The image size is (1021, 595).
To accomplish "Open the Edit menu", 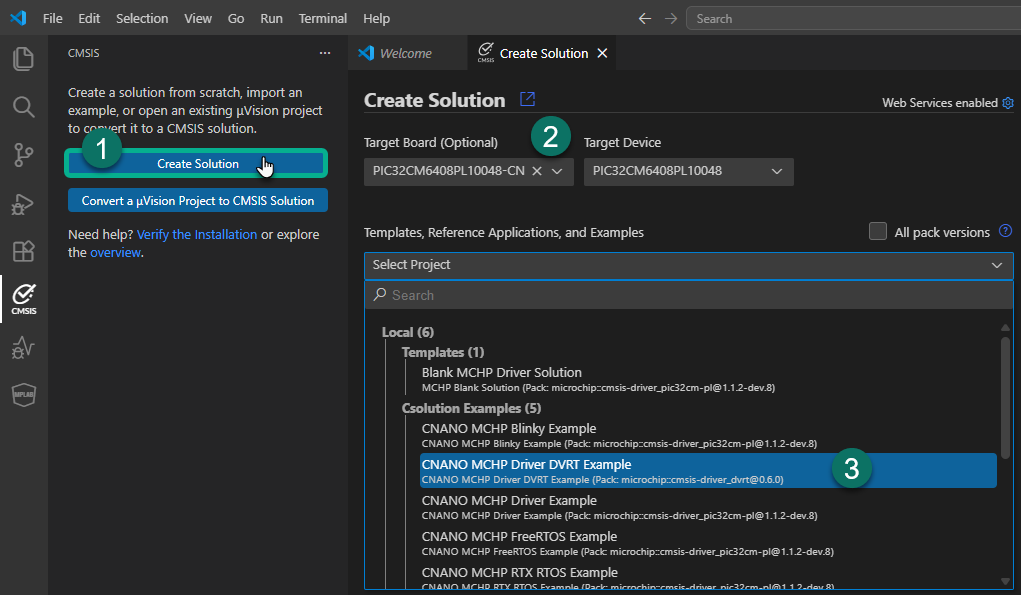I will (x=89, y=18).
